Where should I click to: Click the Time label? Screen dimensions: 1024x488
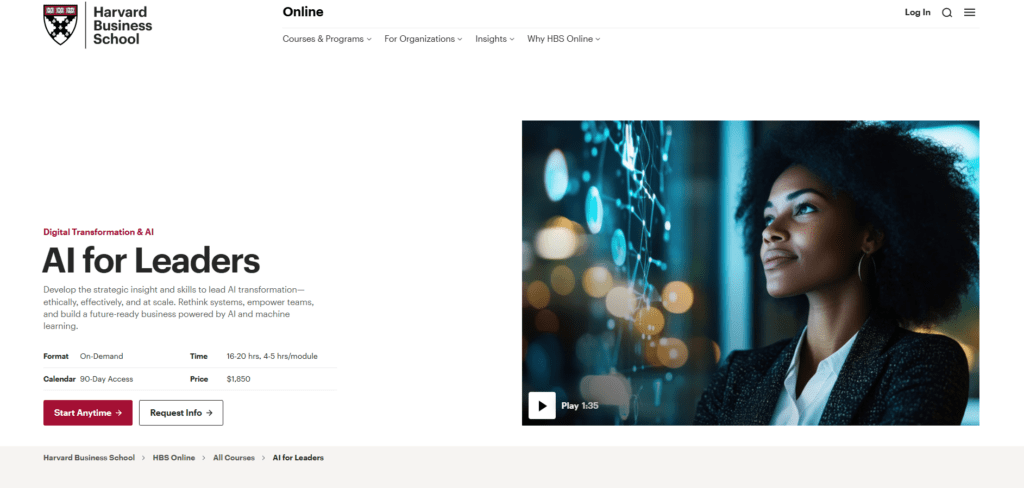click(199, 357)
